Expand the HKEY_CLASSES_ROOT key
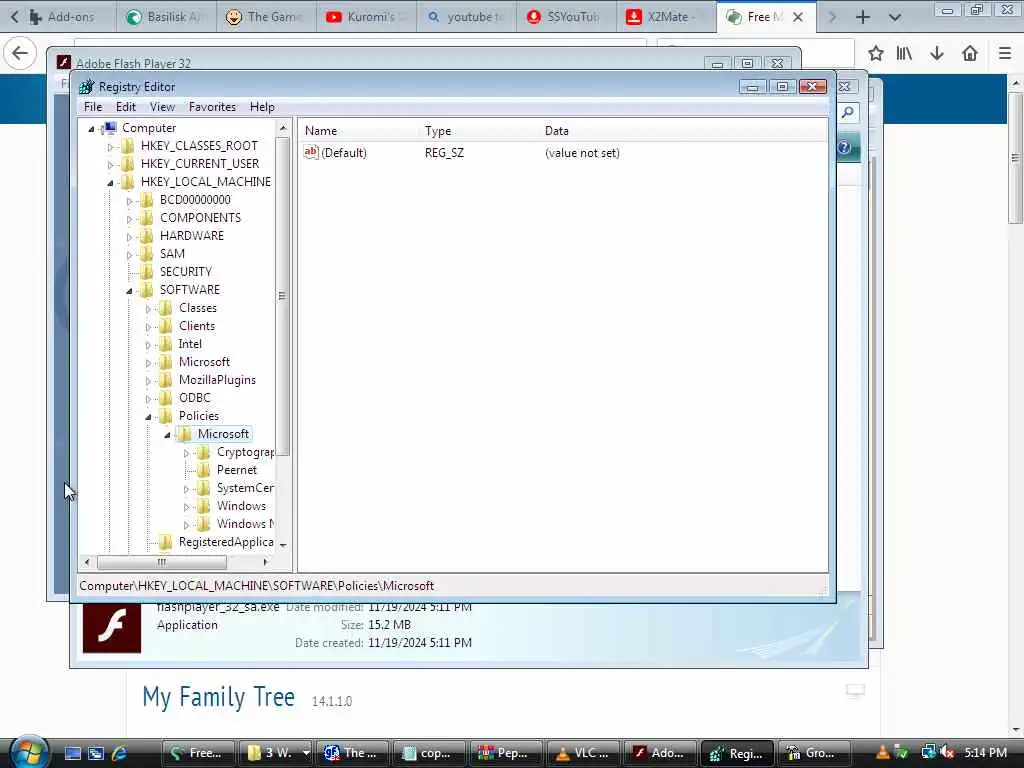This screenshot has width=1024, height=768. (x=110, y=147)
